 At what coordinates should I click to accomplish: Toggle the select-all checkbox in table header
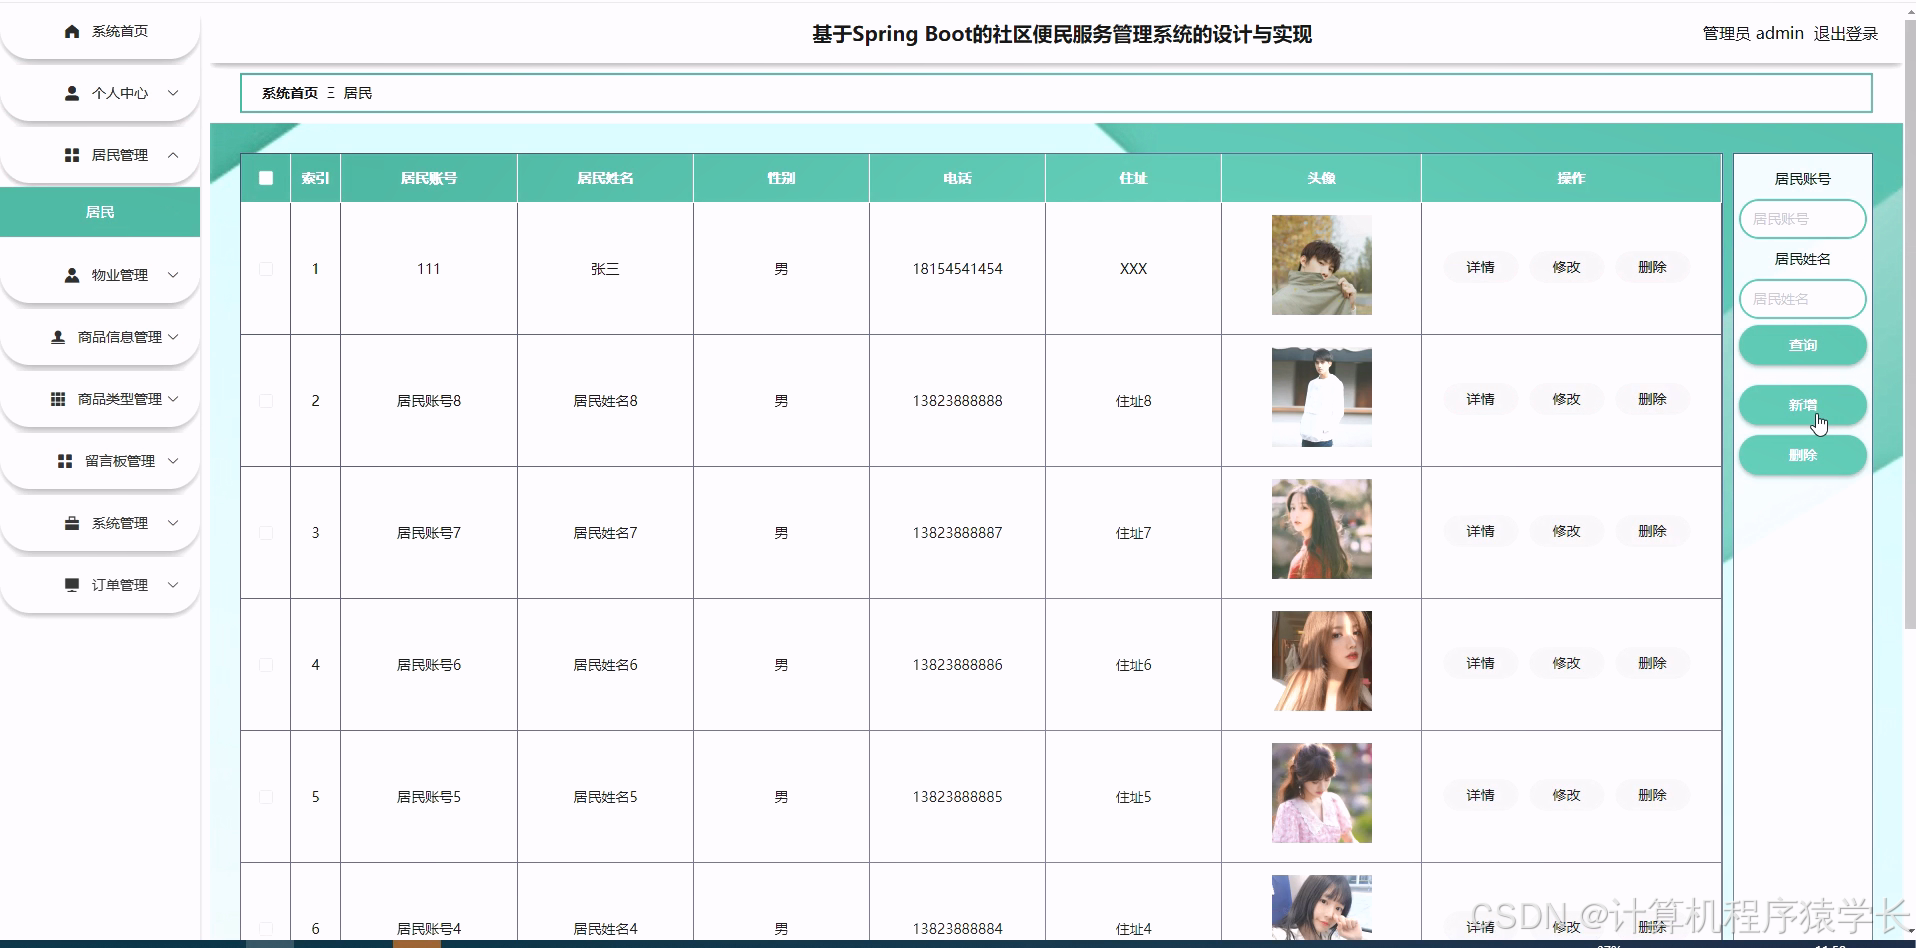click(266, 178)
